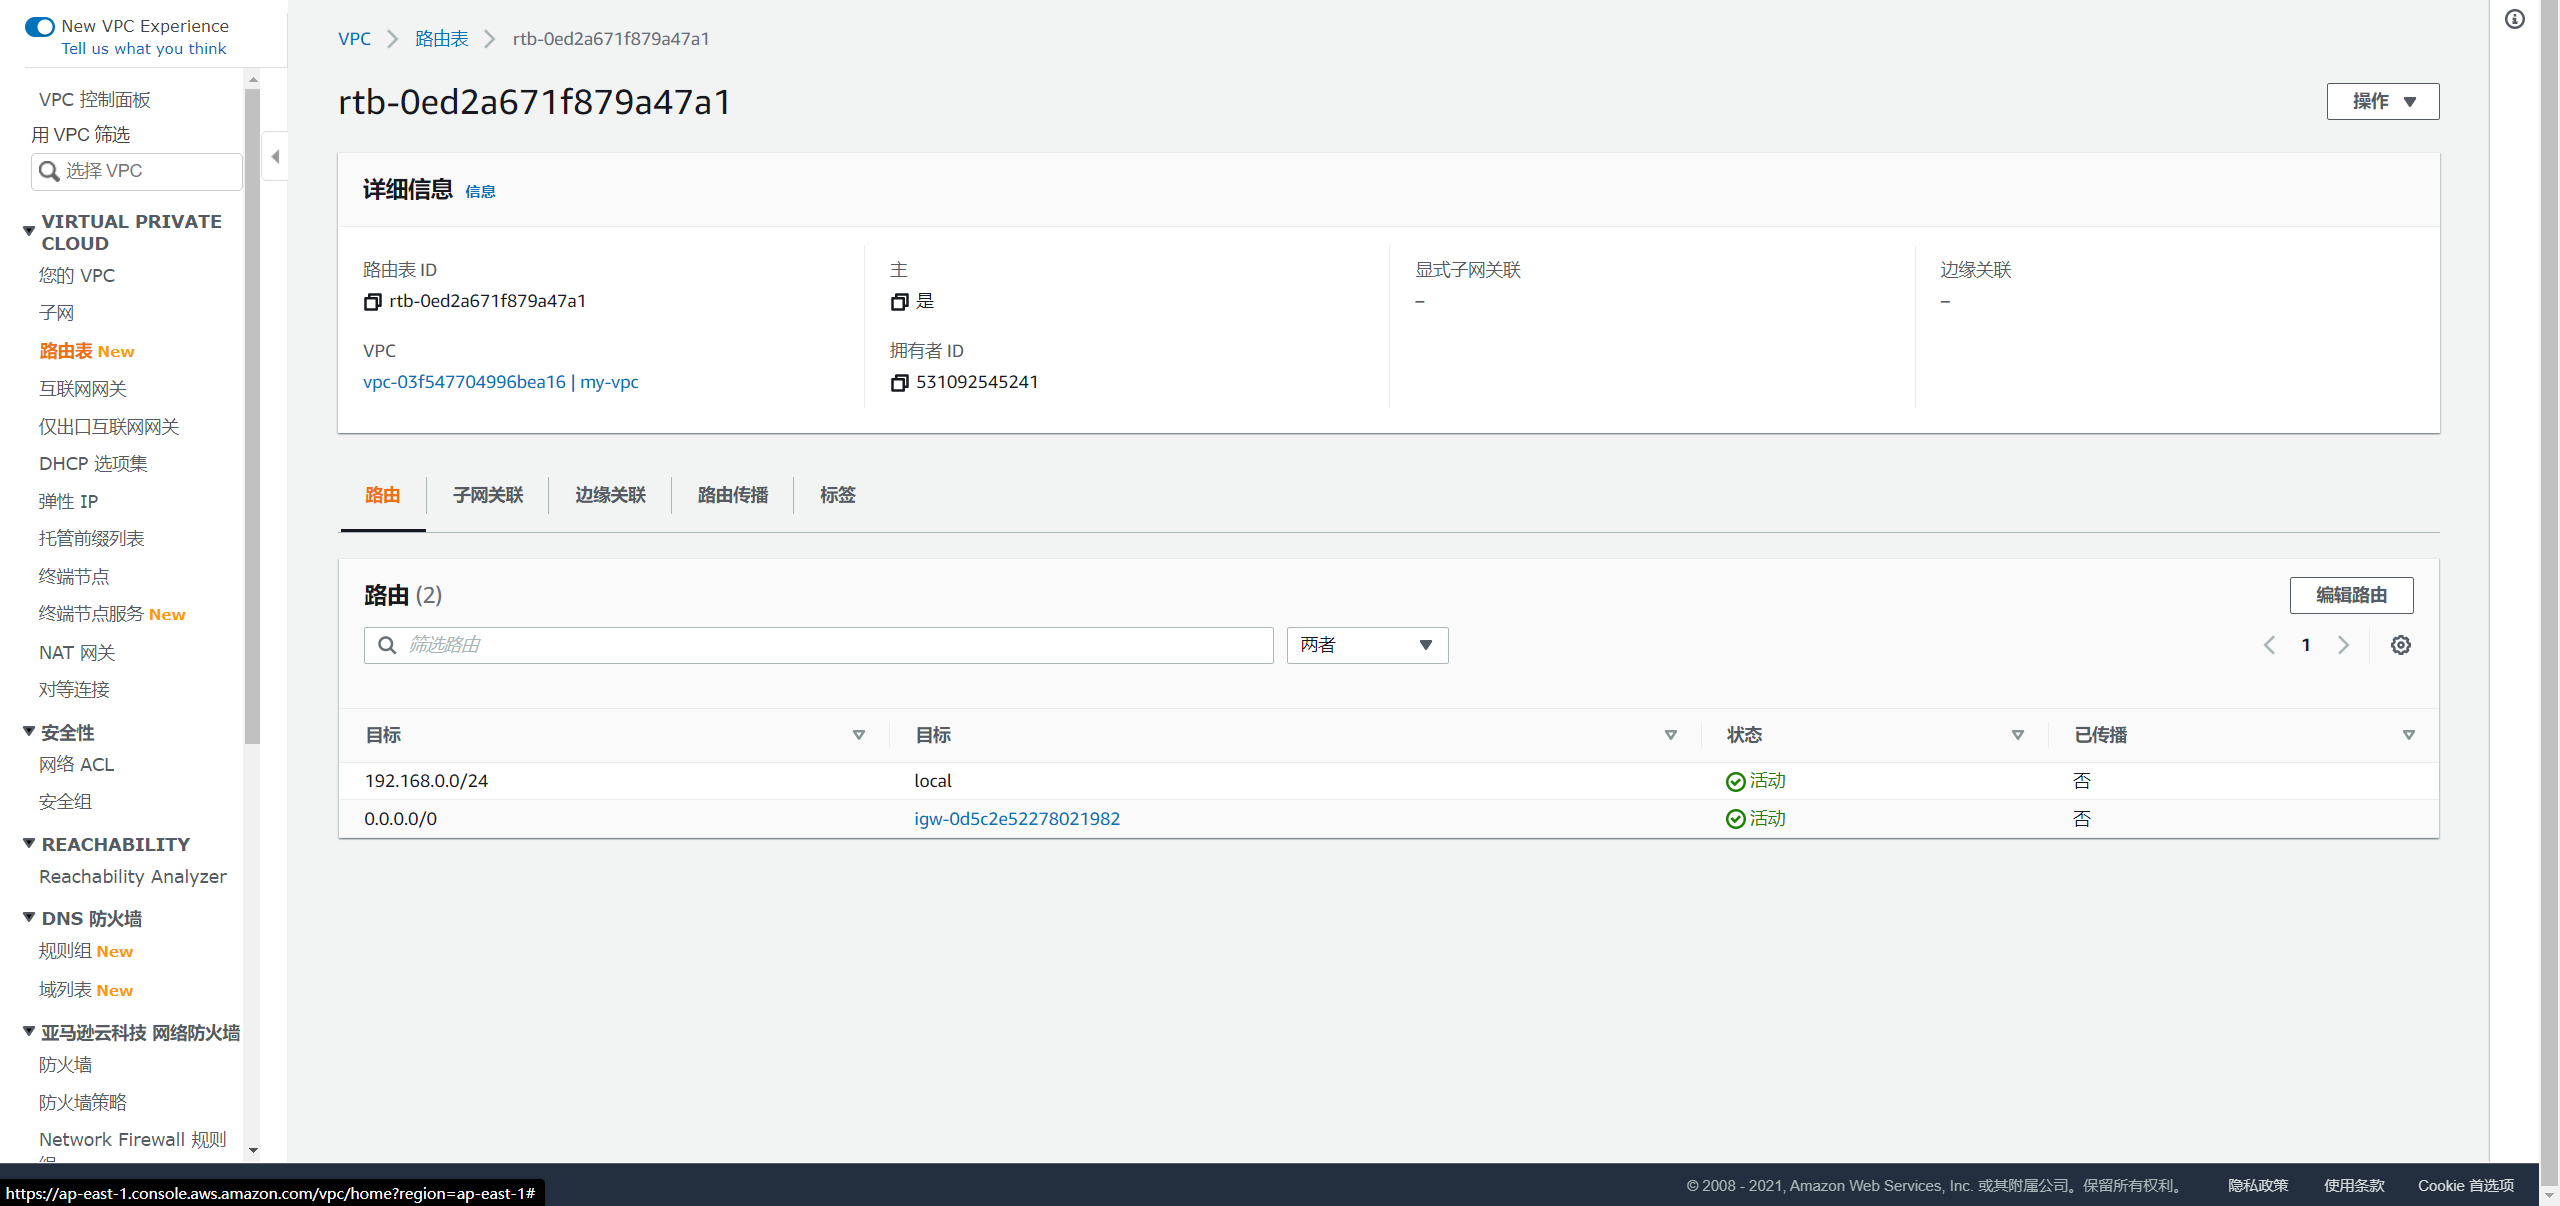Collapse the VIRTUAL PRIVATE CLOUD section
The height and width of the screenshot is (1206, 2560).
[x=29, y=231]
